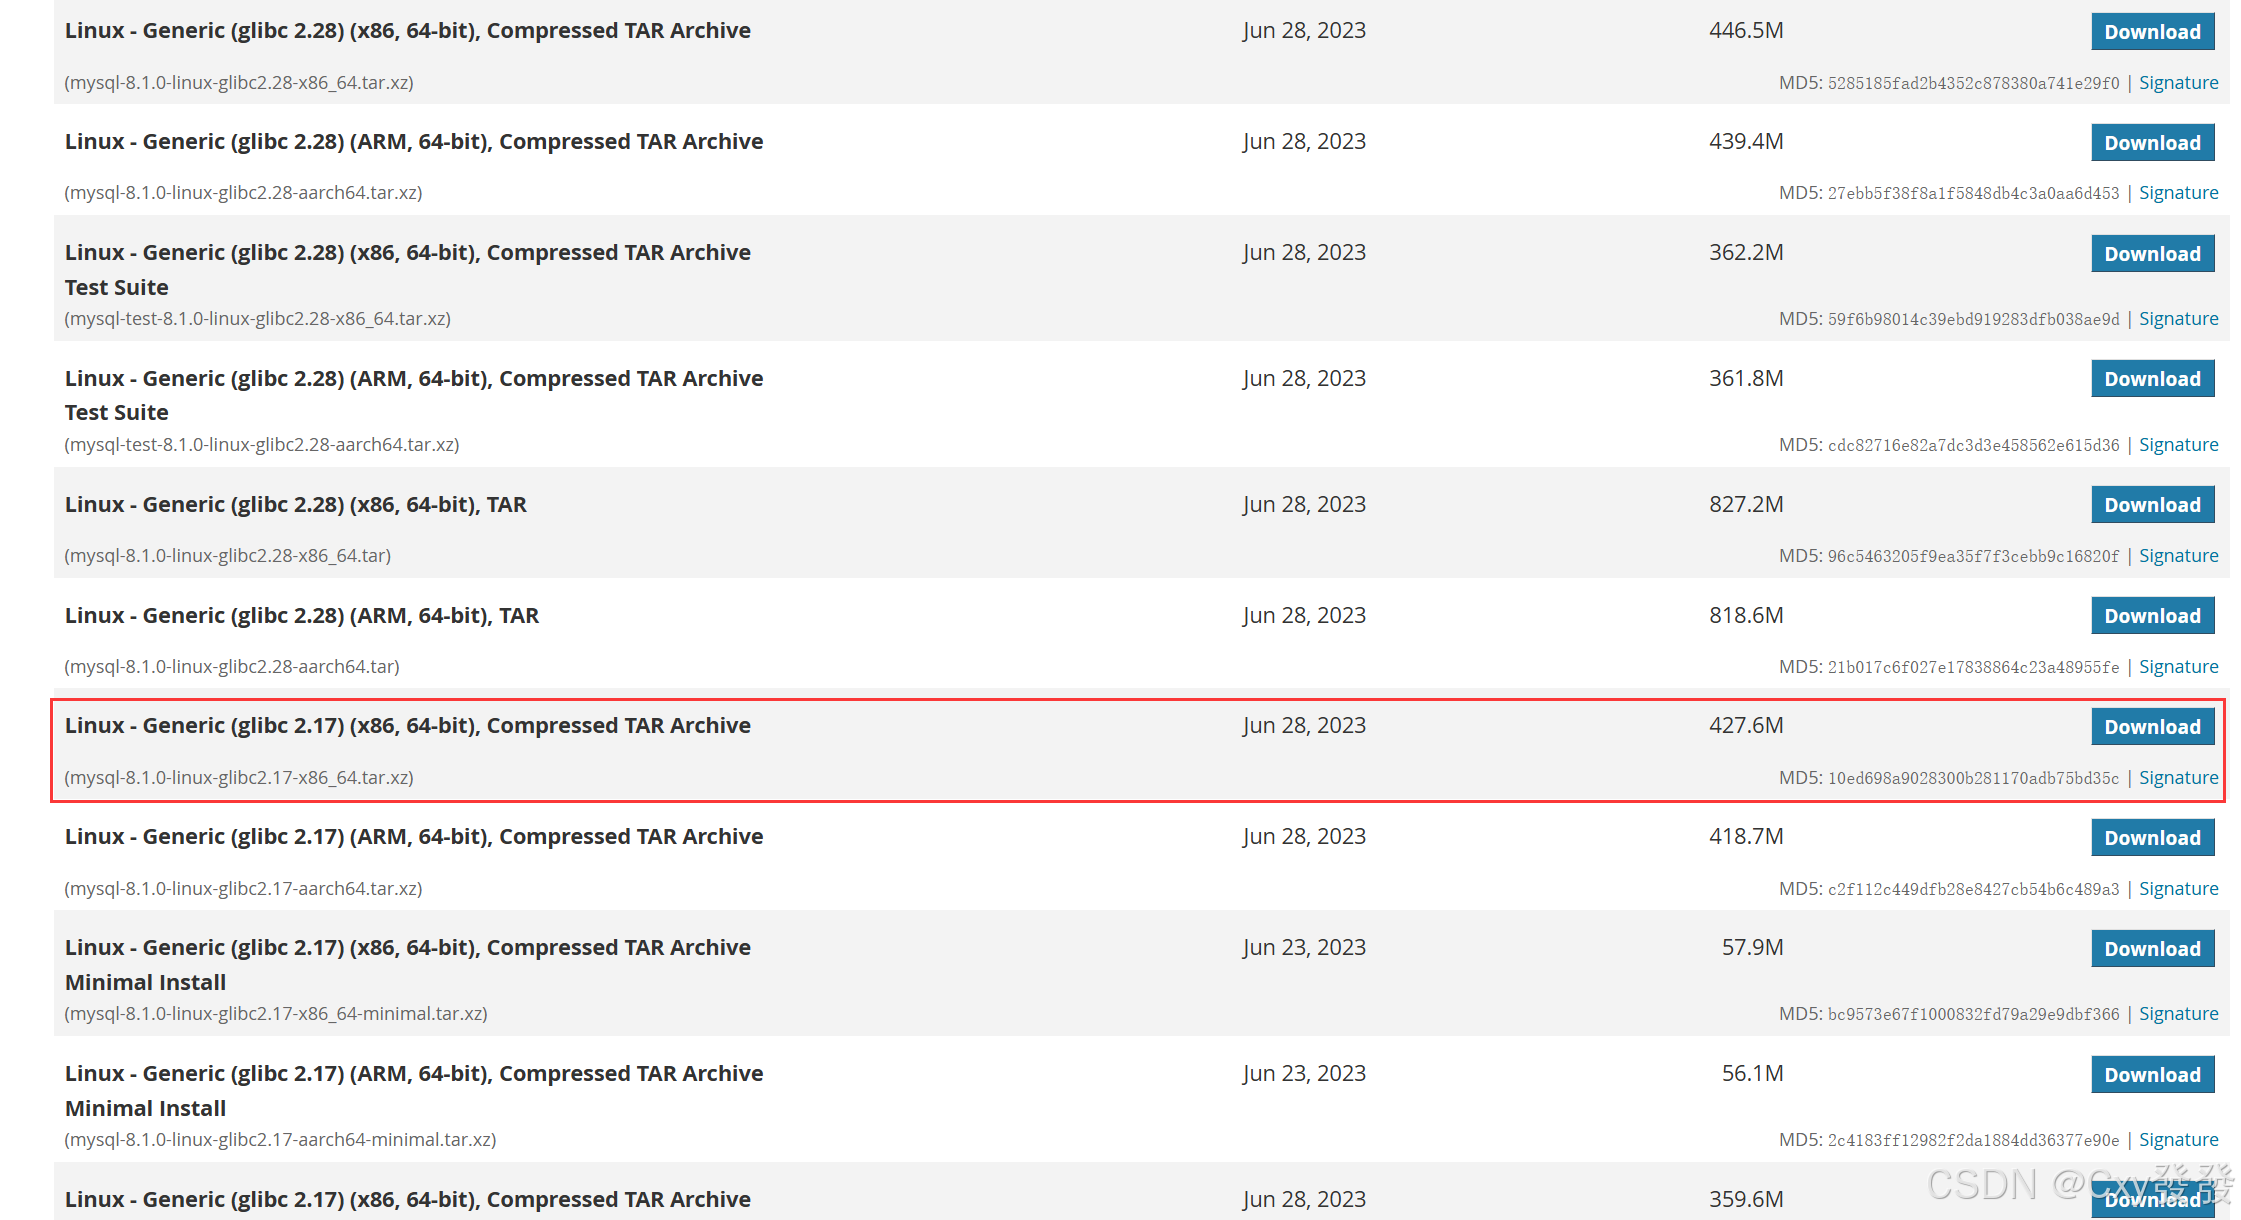Download the glibc 2.28 x86 Test Suite archive
2241x1220 pixels.
point(2151,254)
